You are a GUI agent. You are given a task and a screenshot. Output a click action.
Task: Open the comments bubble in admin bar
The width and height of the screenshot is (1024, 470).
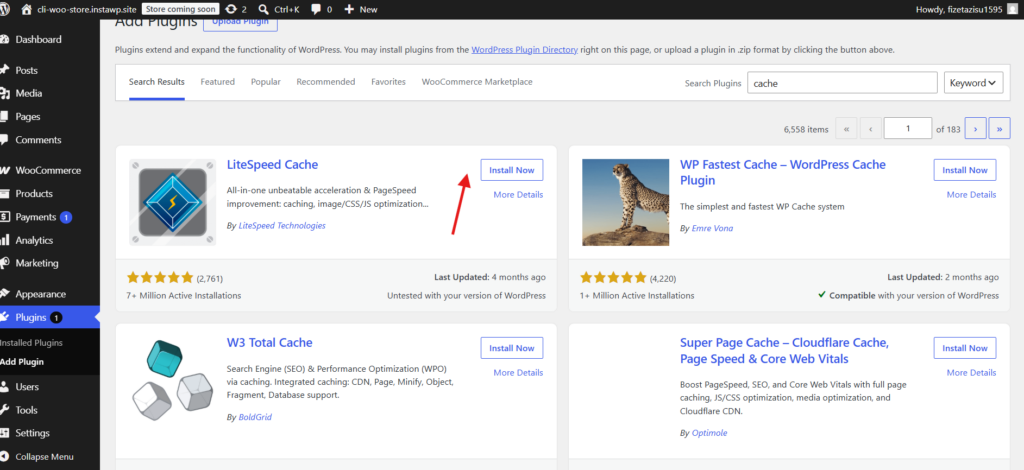321,9
